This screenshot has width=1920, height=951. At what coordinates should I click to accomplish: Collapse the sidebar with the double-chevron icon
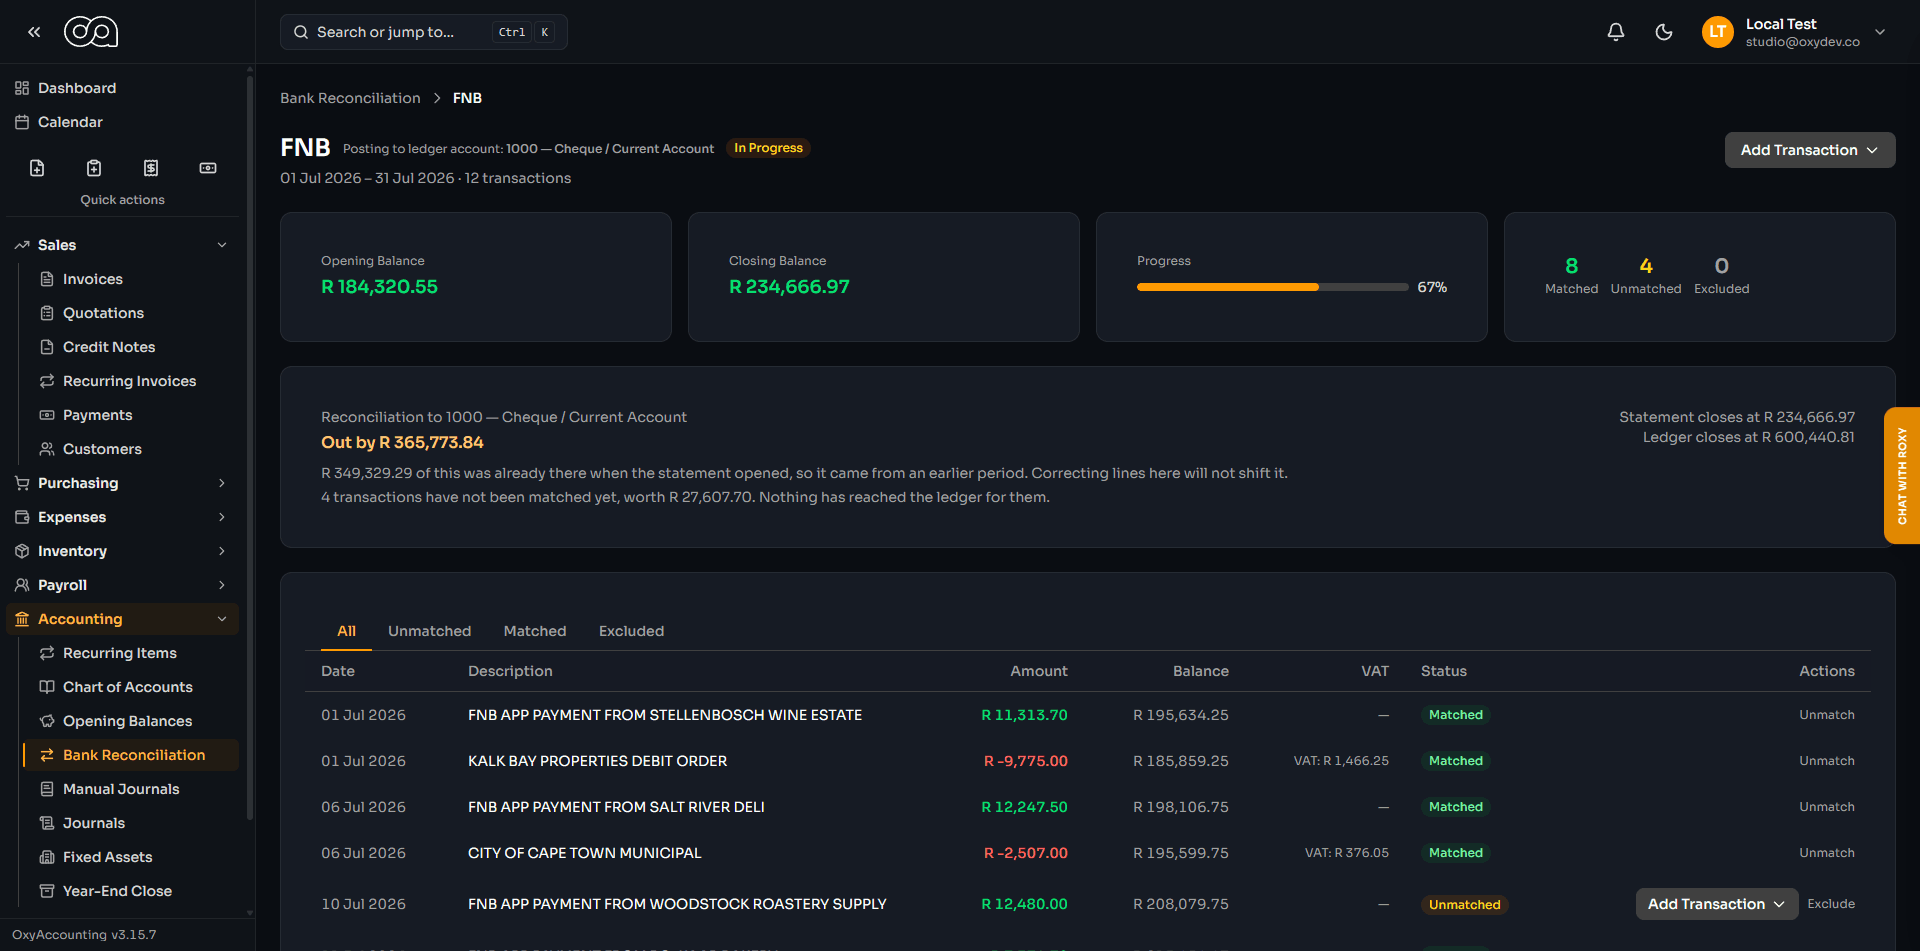tap(34, 32)
